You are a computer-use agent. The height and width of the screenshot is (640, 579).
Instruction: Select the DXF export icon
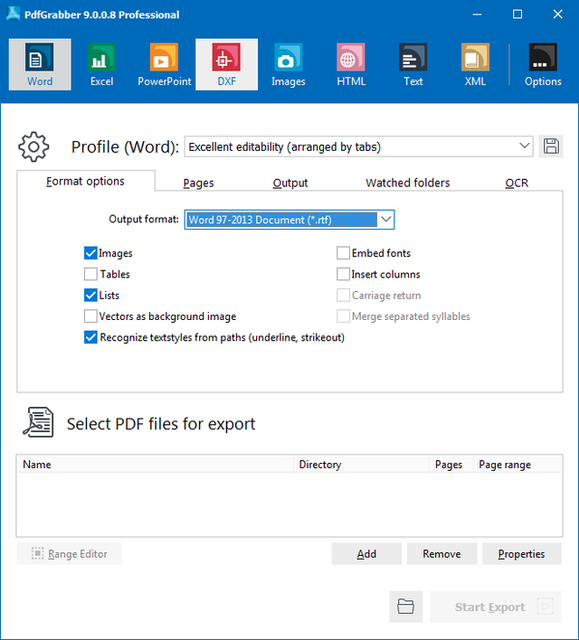pyautogui.click(x=226, y=64)
